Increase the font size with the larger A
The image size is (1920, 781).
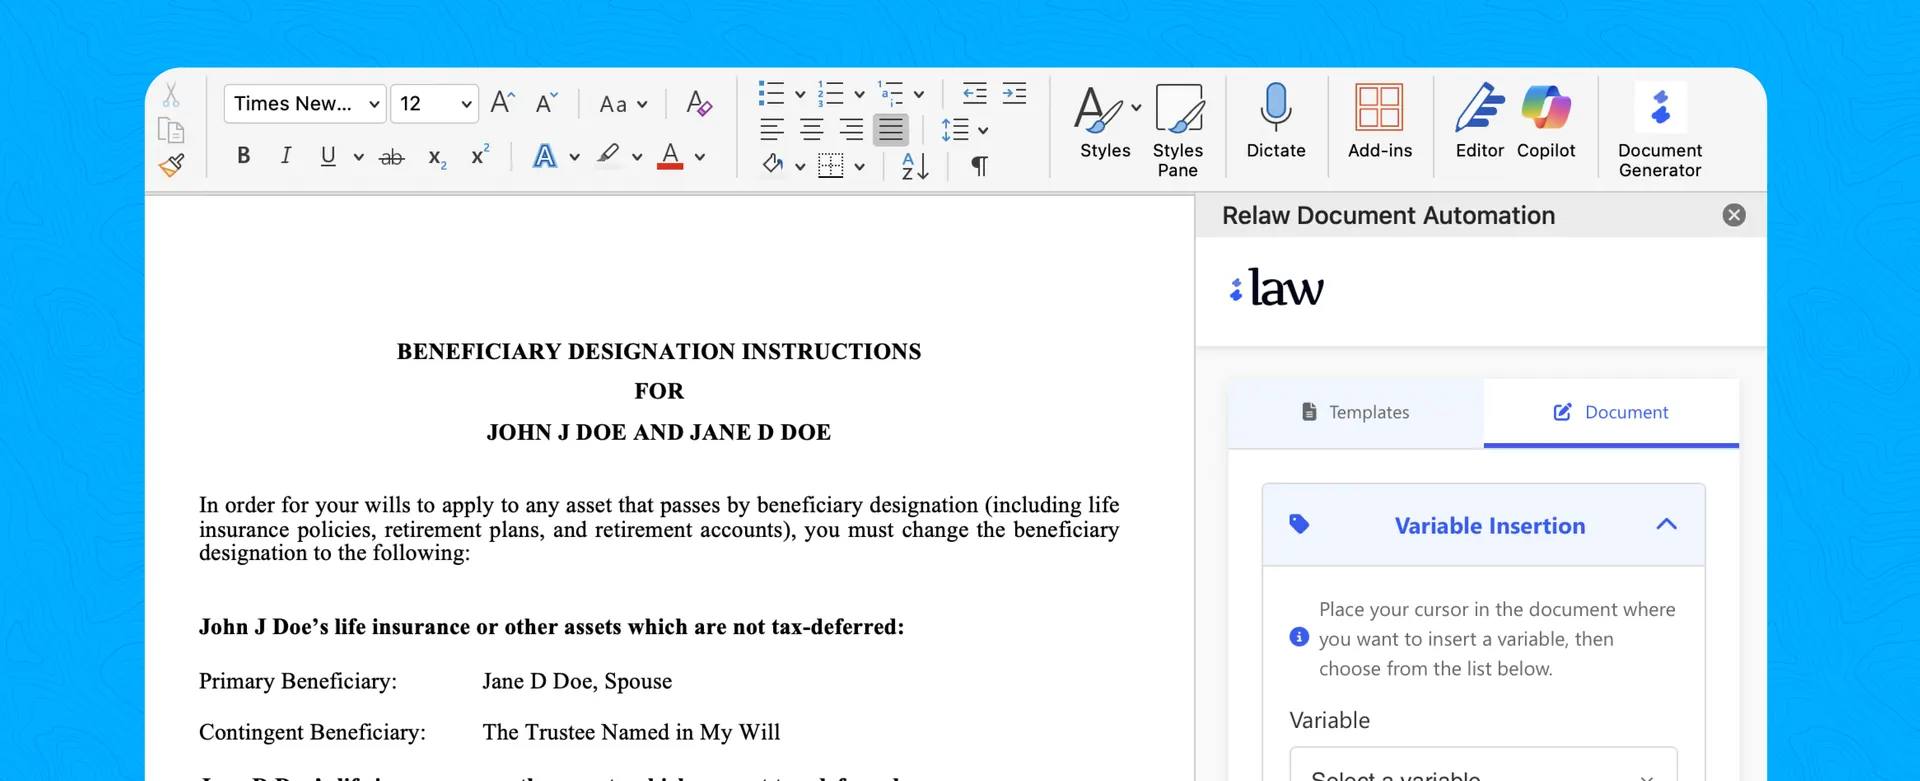[x=503, y=103]
